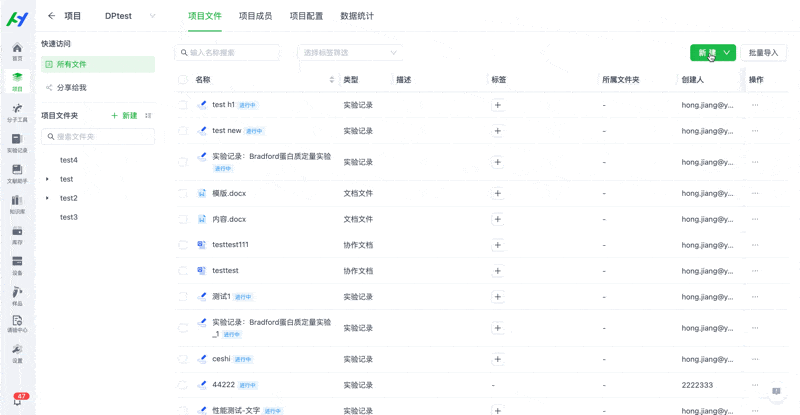The width and height of the screenshot is (800, 415).
Task: Open more actions for 44222 row
Action: coord(755,385)
